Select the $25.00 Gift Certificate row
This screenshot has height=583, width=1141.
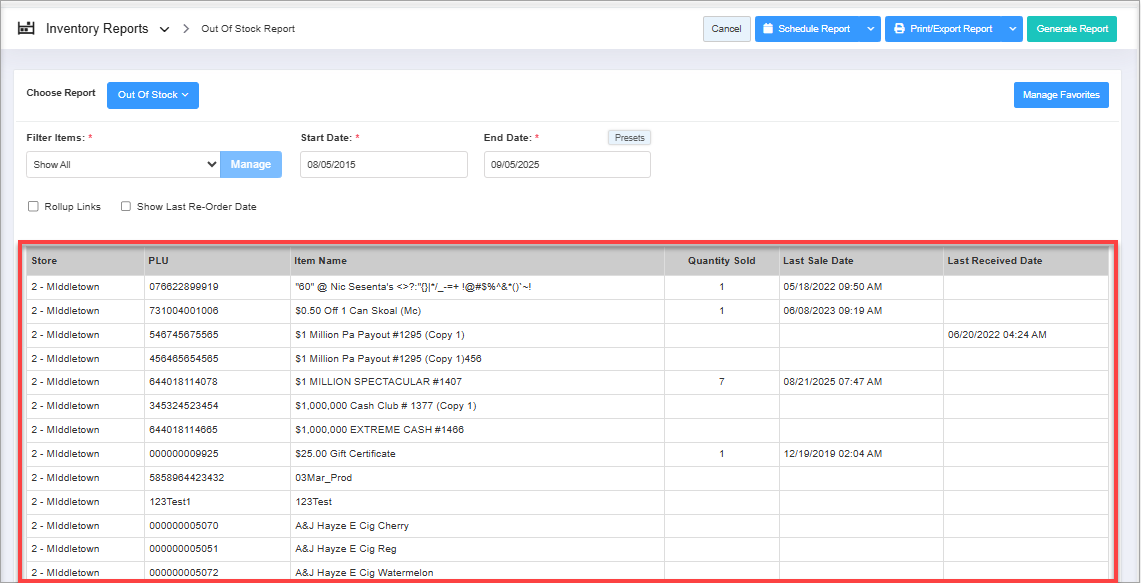pyautogui.click(x=345, y=454)
